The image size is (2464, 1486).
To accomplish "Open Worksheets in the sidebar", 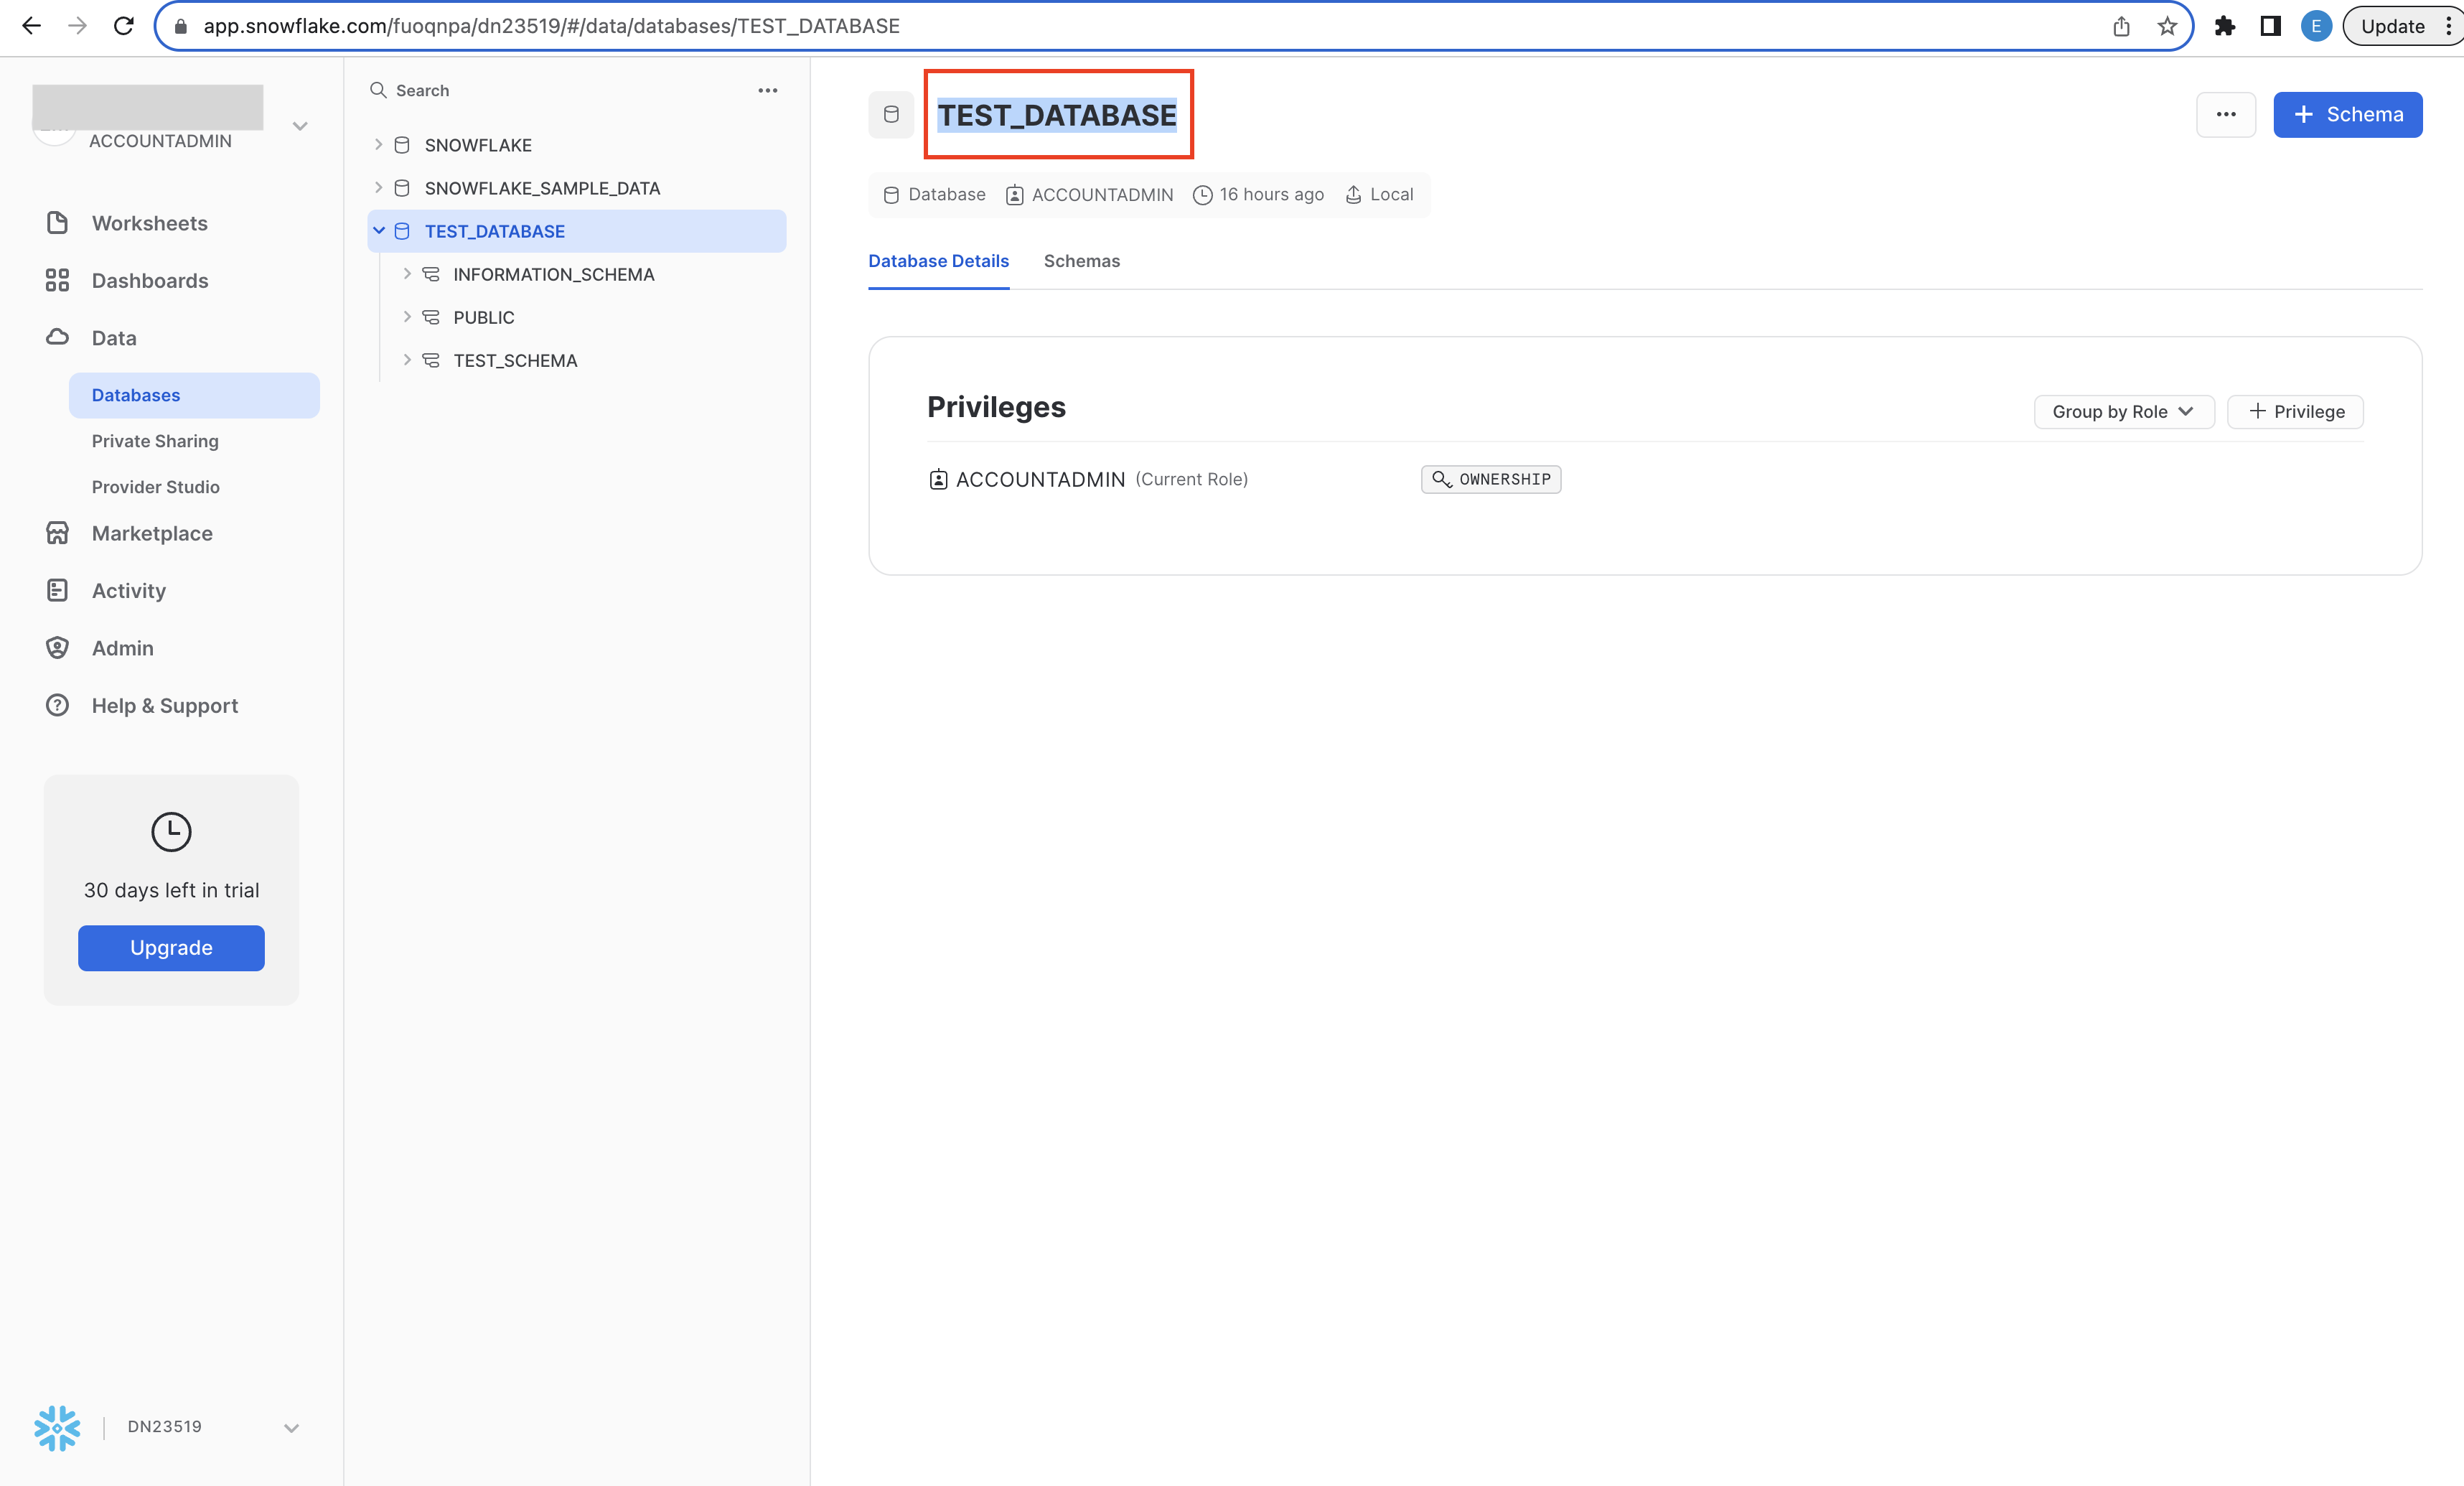I will [150, 223].
